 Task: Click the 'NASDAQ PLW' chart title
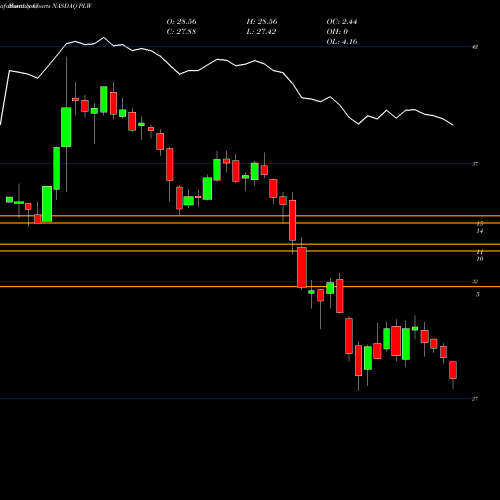pos(72,6)
